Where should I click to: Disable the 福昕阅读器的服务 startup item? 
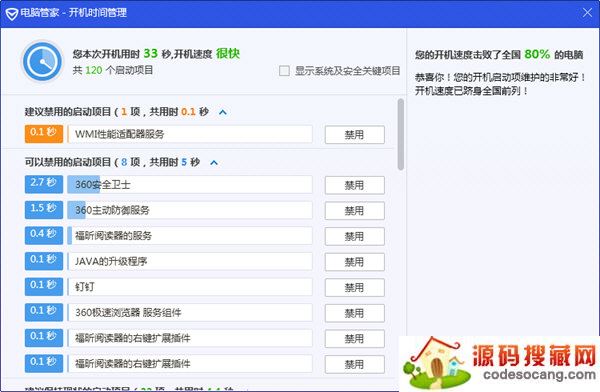click(355, 236)
